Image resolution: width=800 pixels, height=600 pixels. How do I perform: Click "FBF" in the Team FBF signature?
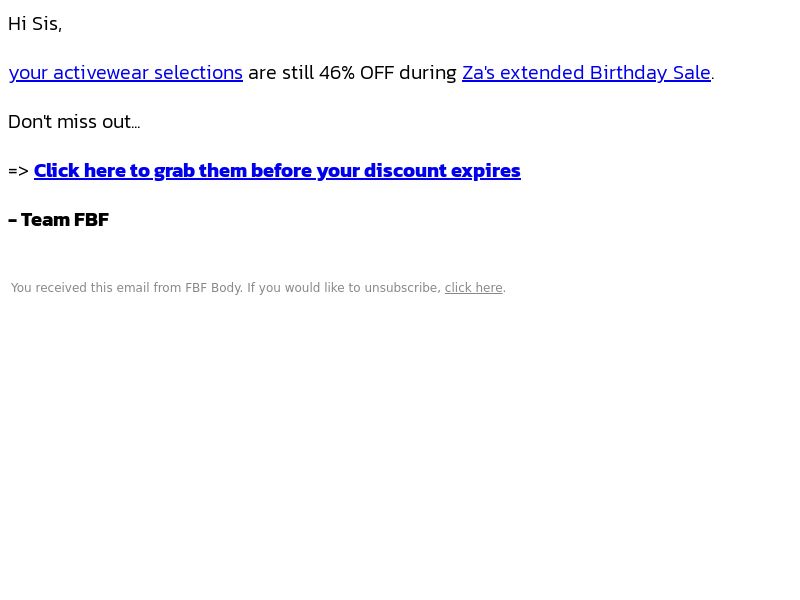(91, 220)
